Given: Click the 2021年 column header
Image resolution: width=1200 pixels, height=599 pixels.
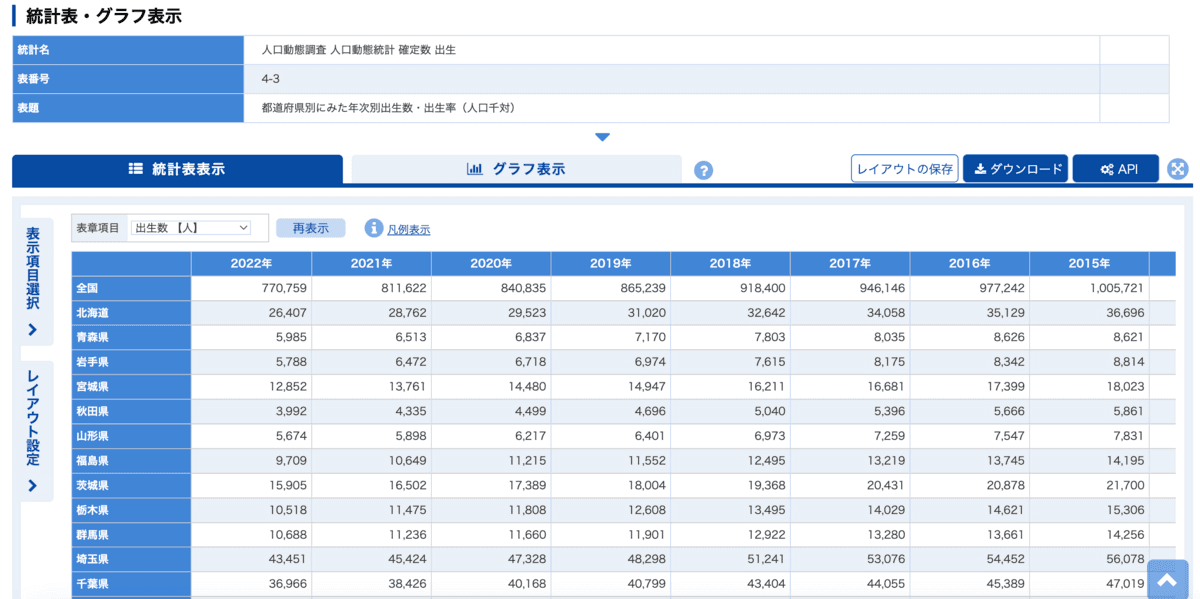Looking at the screenshot, I should click(x=371, y=263).
